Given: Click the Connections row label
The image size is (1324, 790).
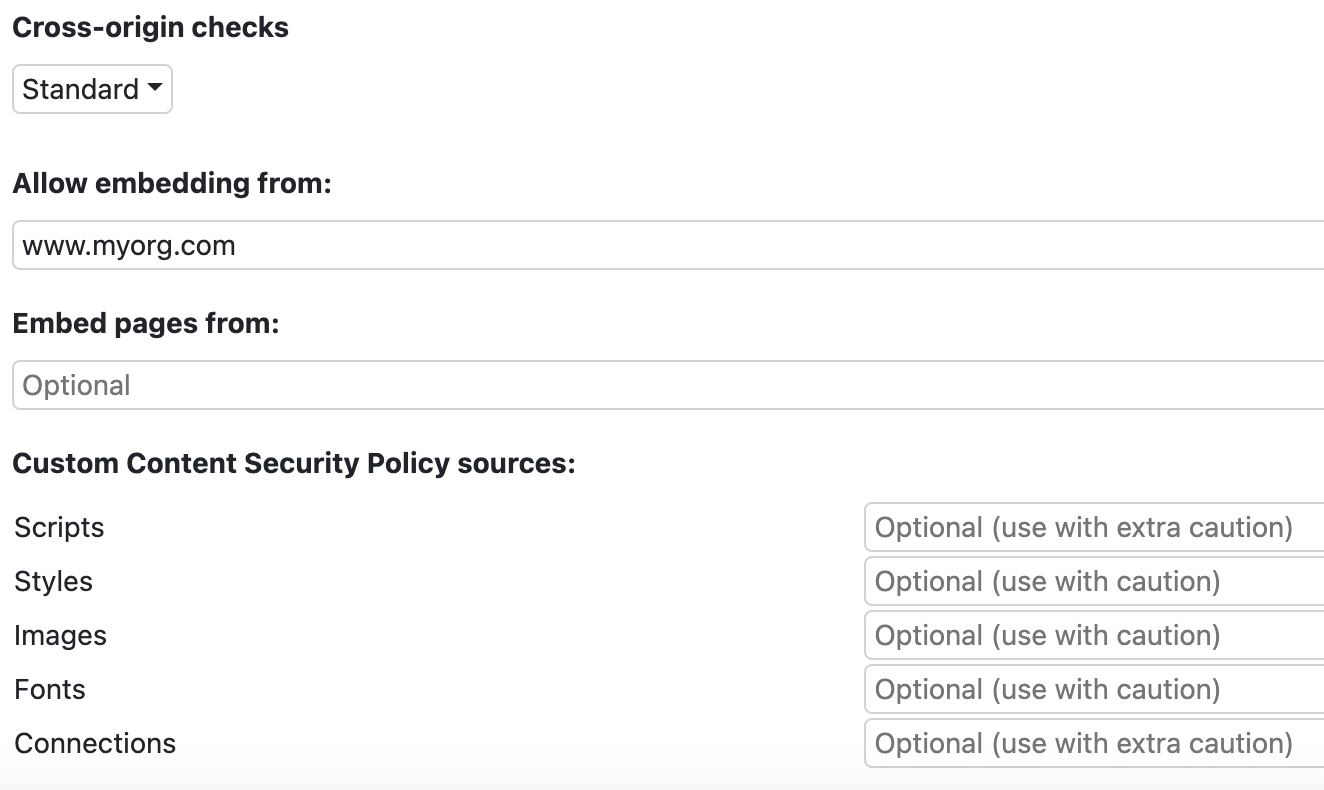Looking at the screenshot, I should click(x=94, y=743).
